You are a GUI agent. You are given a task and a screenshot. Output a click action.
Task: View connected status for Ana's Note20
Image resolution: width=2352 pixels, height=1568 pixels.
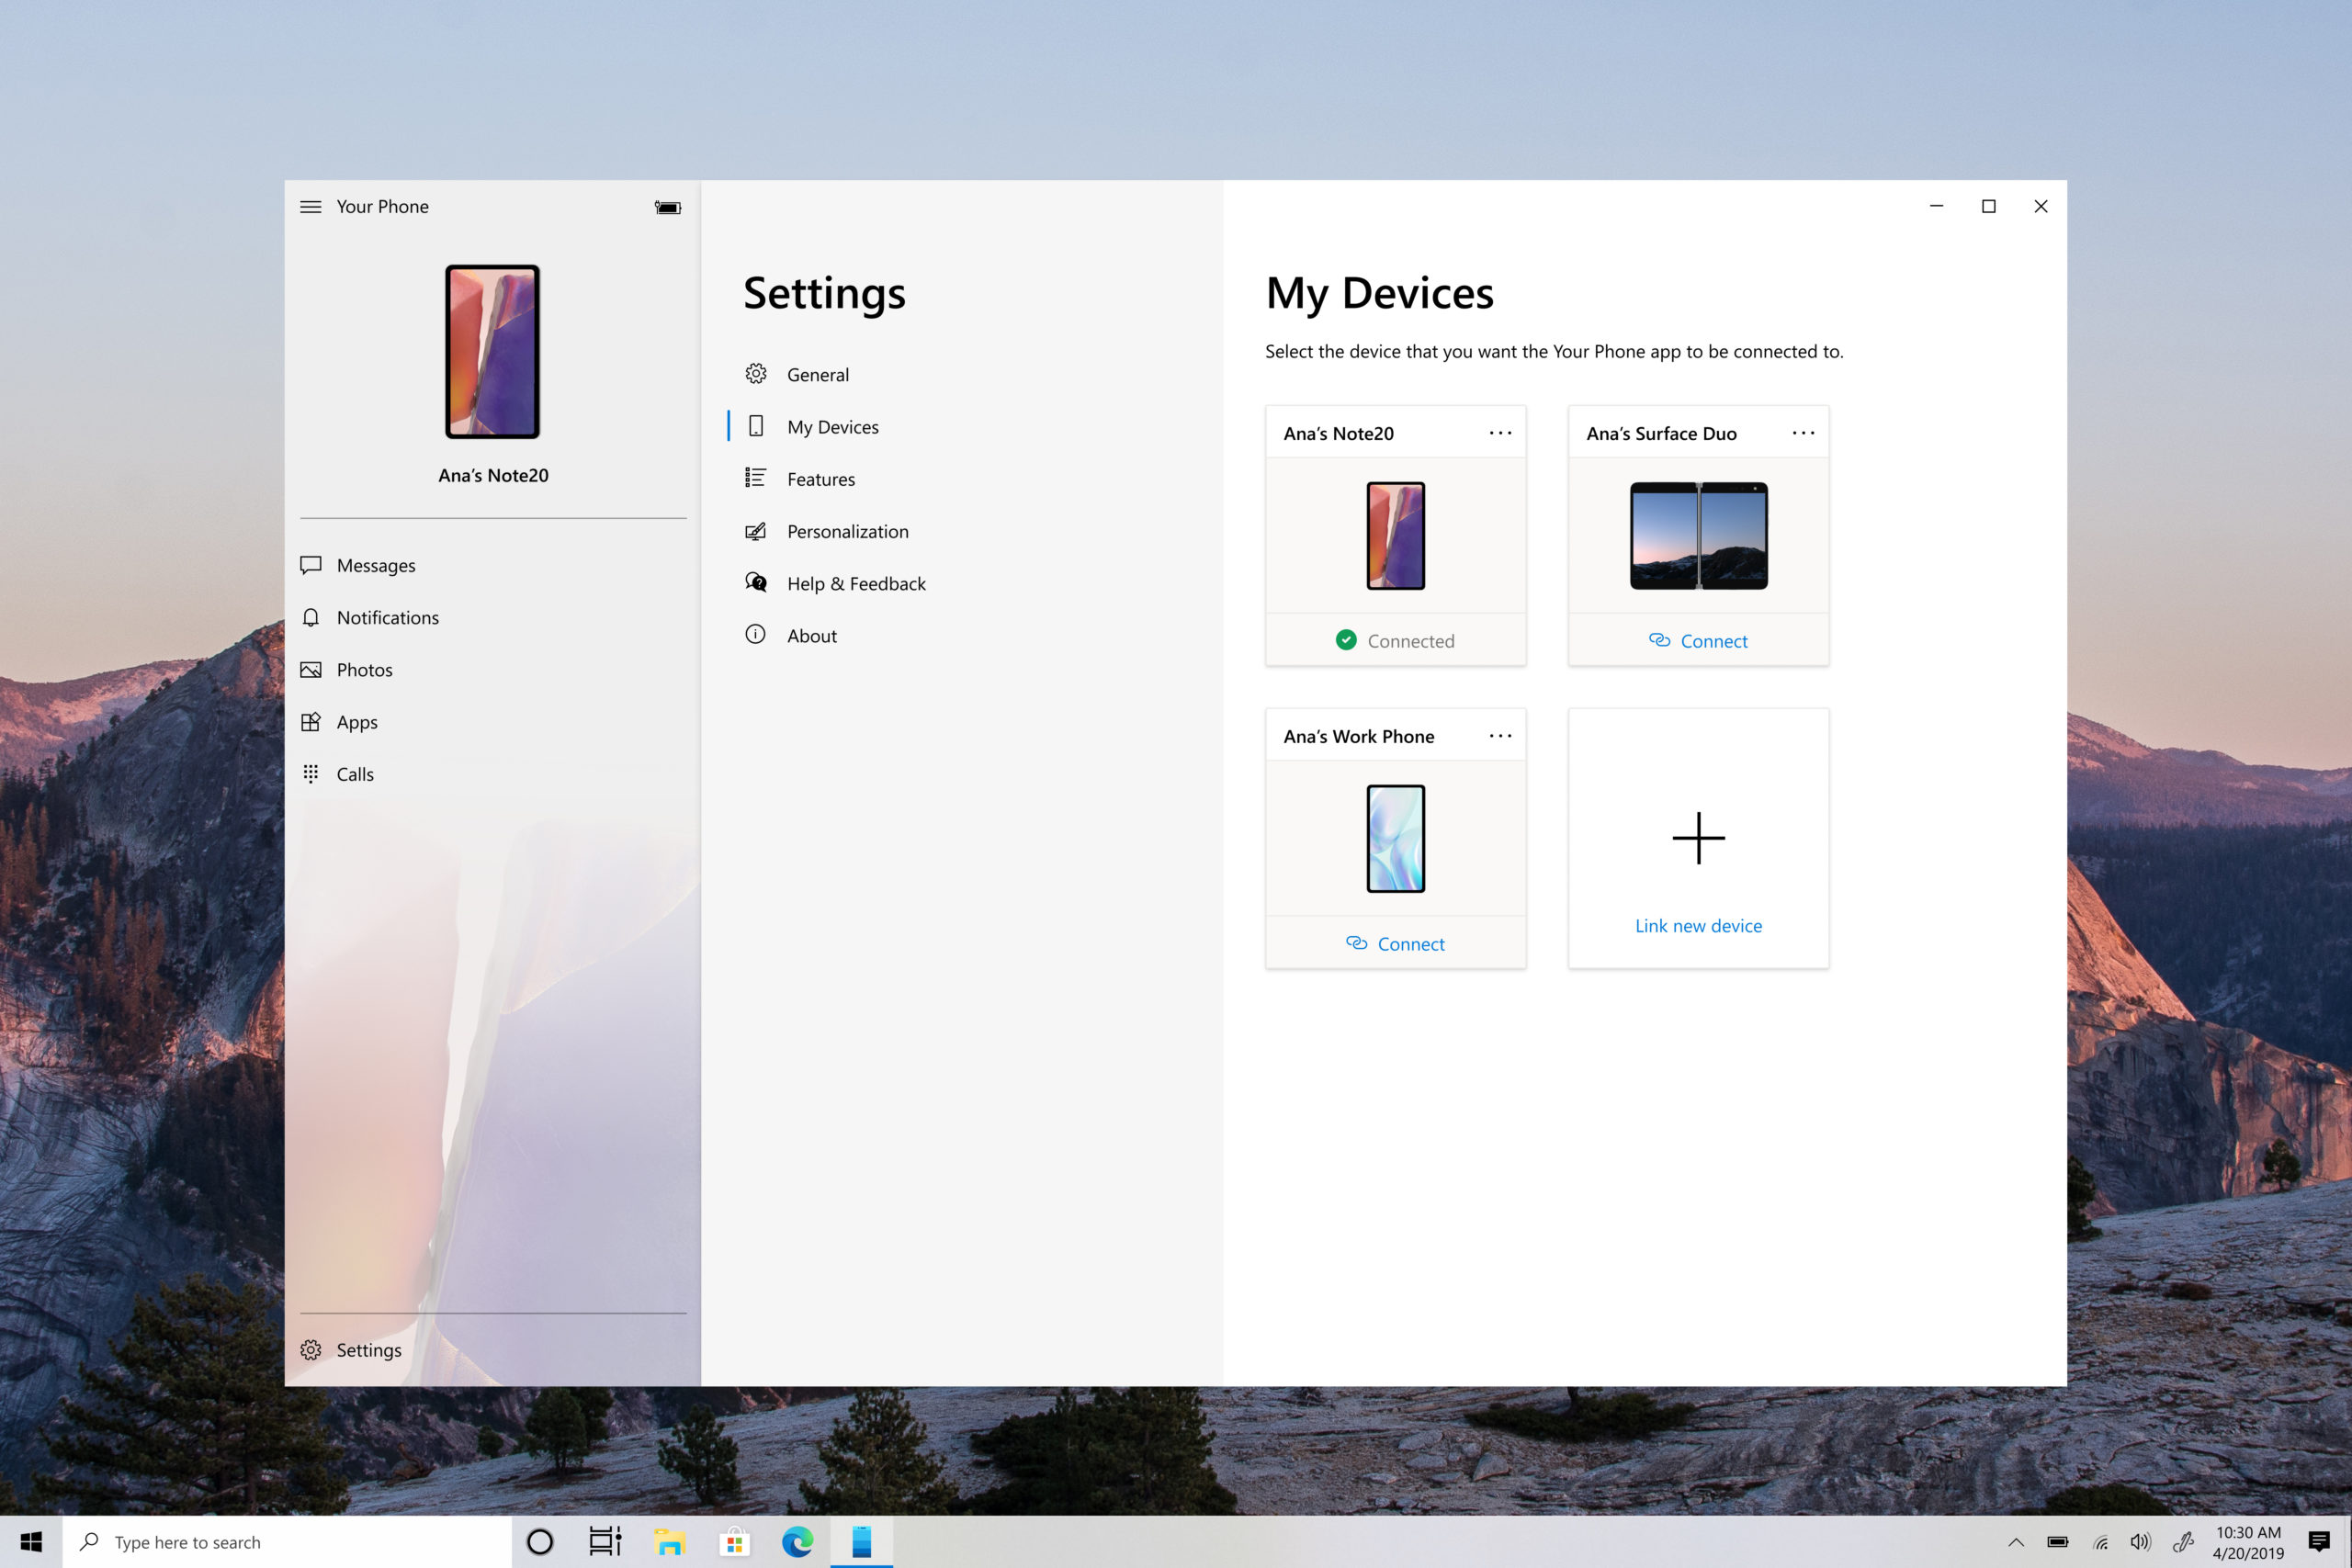1395,638
